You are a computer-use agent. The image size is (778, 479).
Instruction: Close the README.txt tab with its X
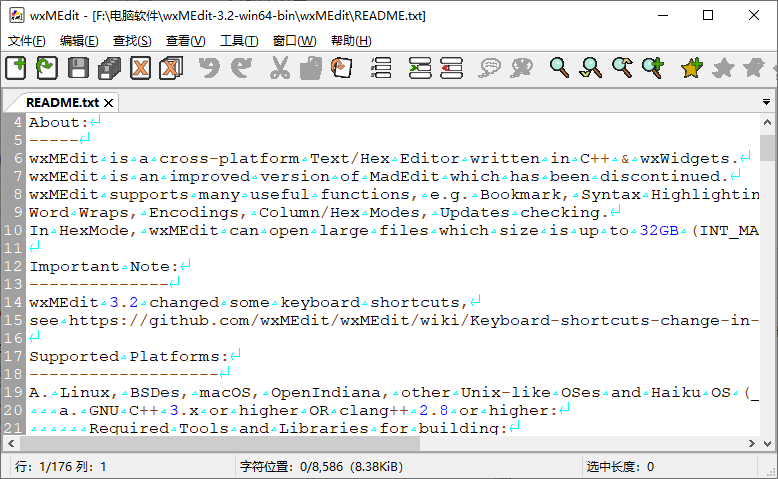click(109, 103)
